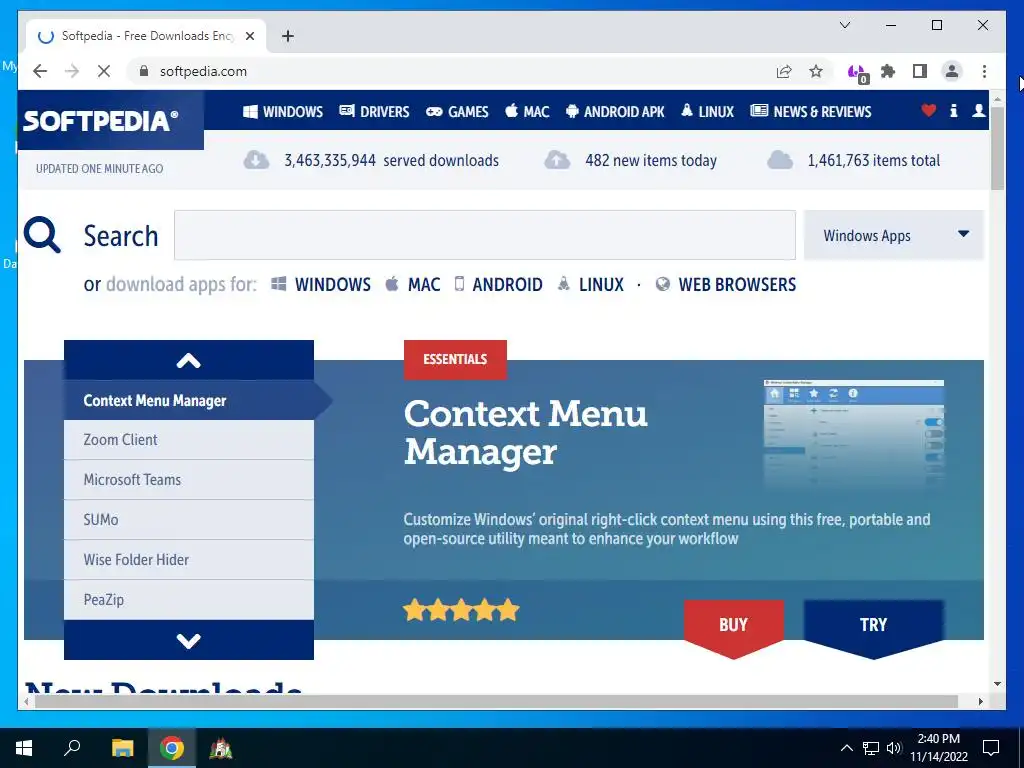The height and width of the screenshot is (768, 1024).
Task: Select Context Menu Manager in list
Action: (189, 400)
